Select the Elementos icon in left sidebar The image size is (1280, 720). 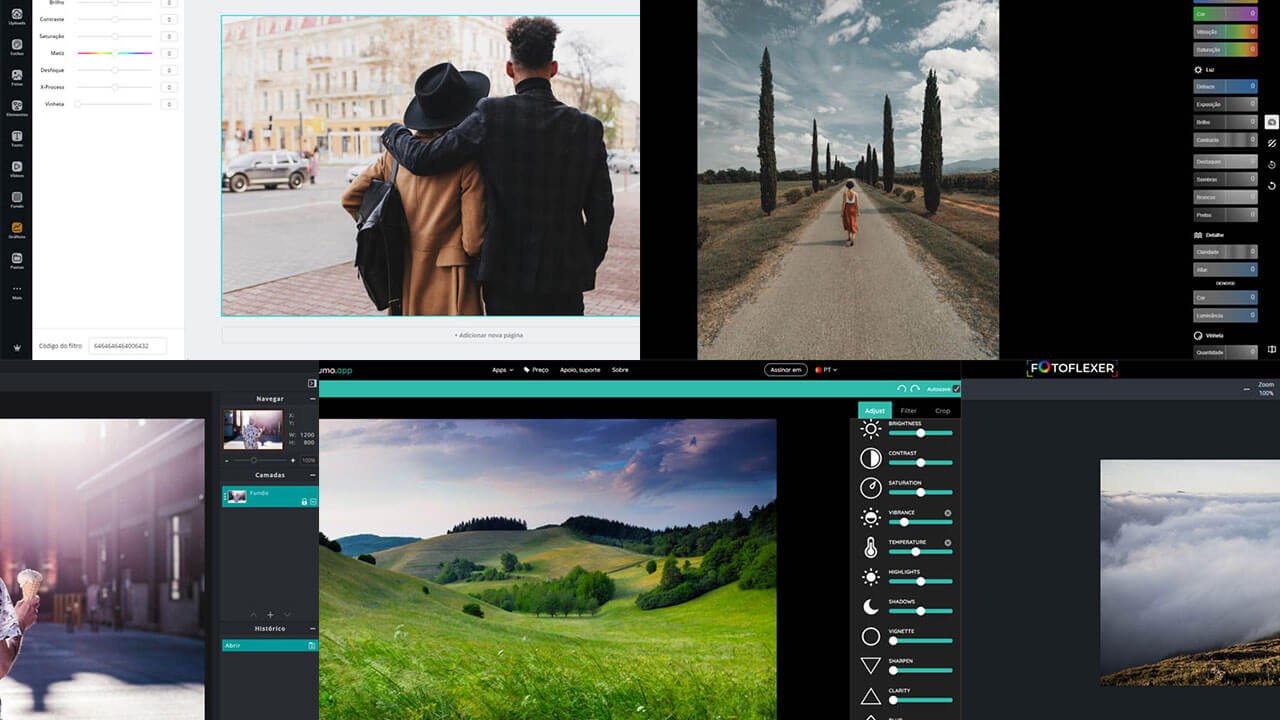point(17,106)
